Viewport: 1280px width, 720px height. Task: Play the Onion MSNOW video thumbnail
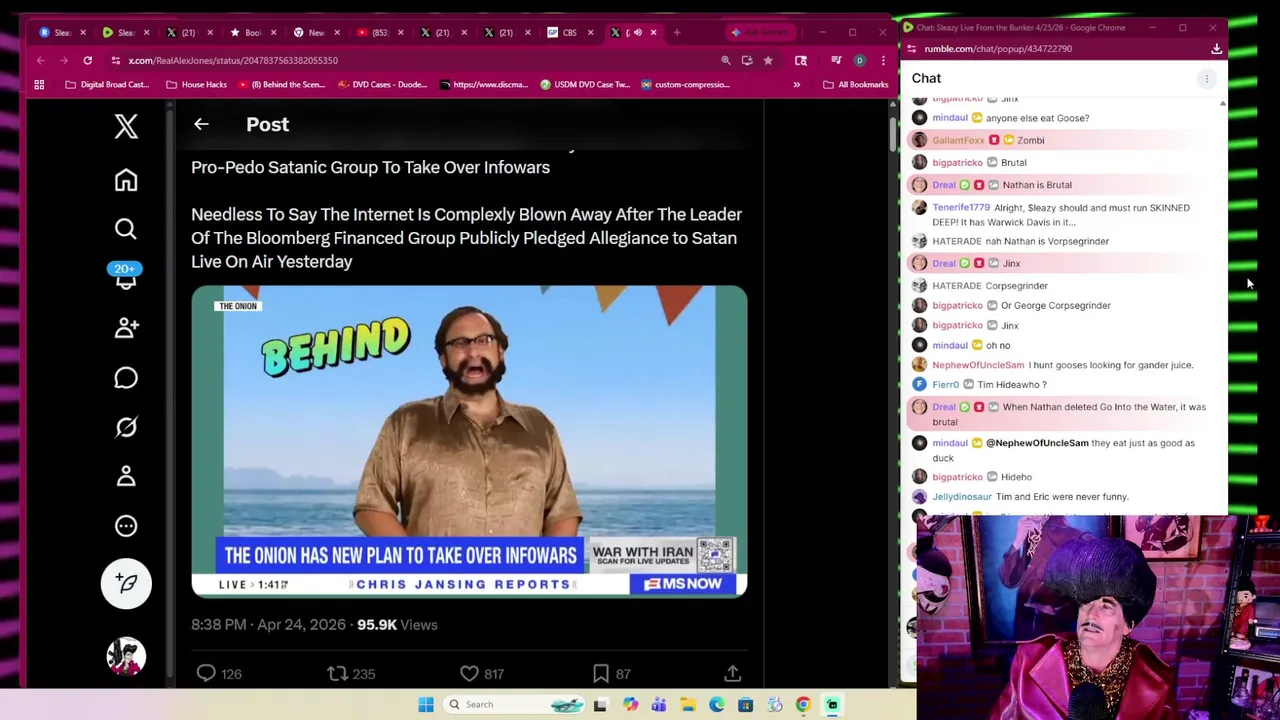click(x=469, y=441)
